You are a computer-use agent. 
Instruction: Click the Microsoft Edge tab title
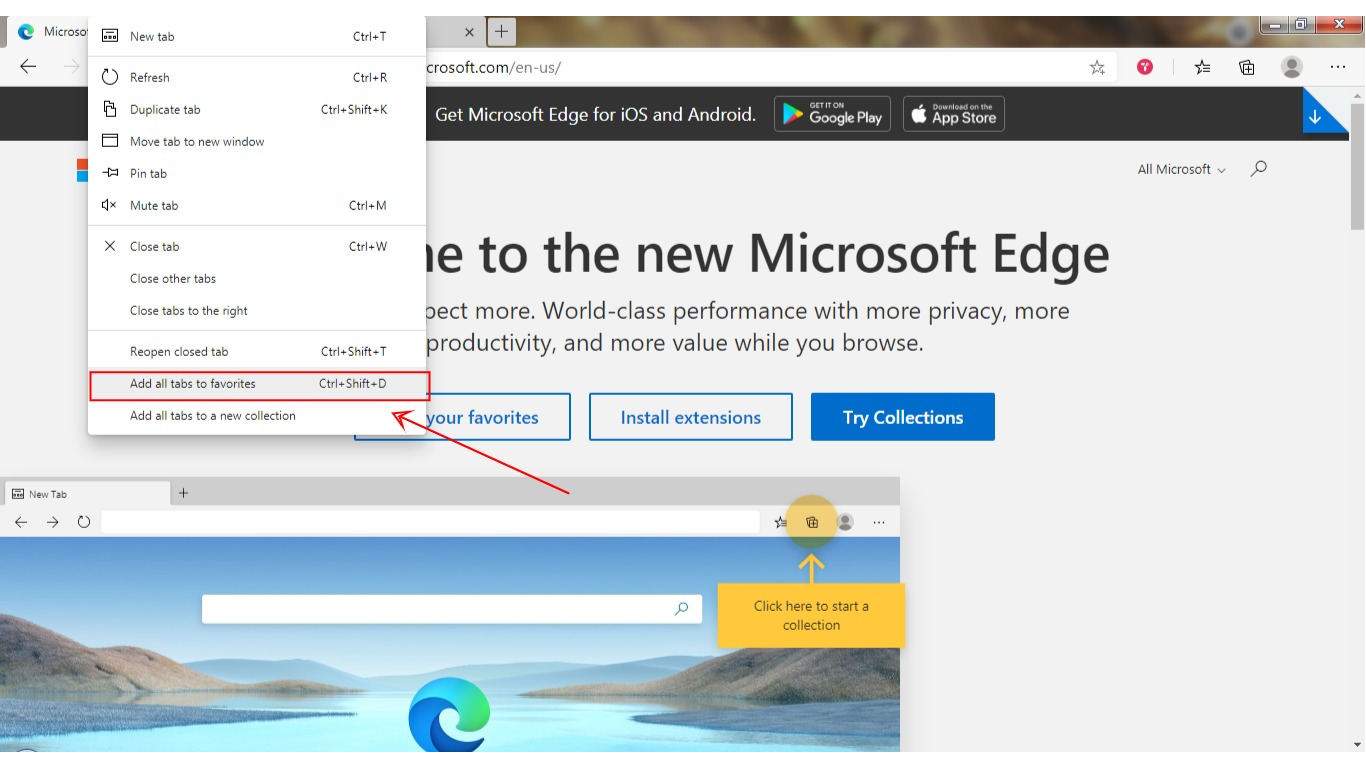(66, 32)
